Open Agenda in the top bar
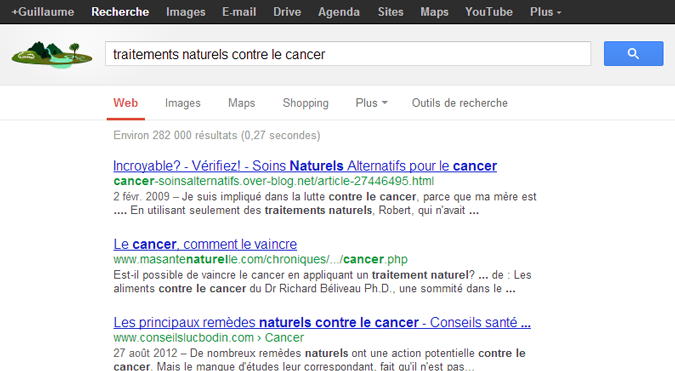This screenshot has width=675, height=371. pos(339,12)
